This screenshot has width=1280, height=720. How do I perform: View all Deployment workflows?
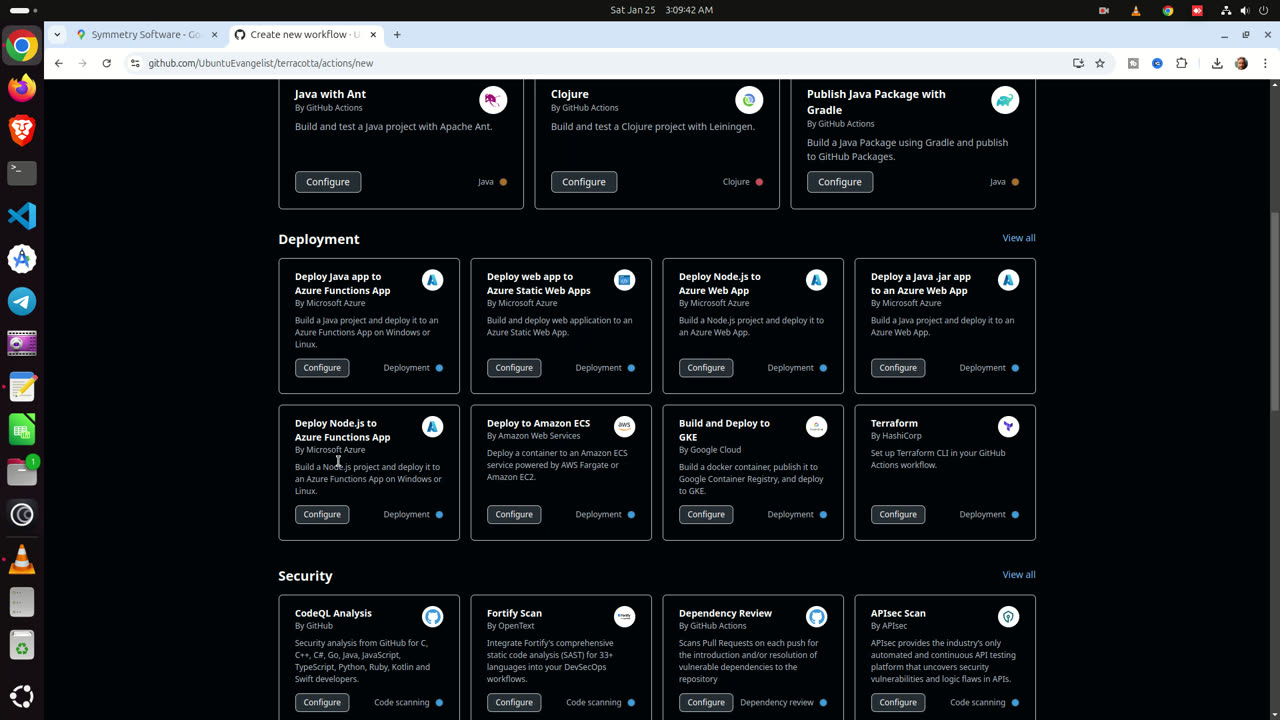click(1019, 238)
